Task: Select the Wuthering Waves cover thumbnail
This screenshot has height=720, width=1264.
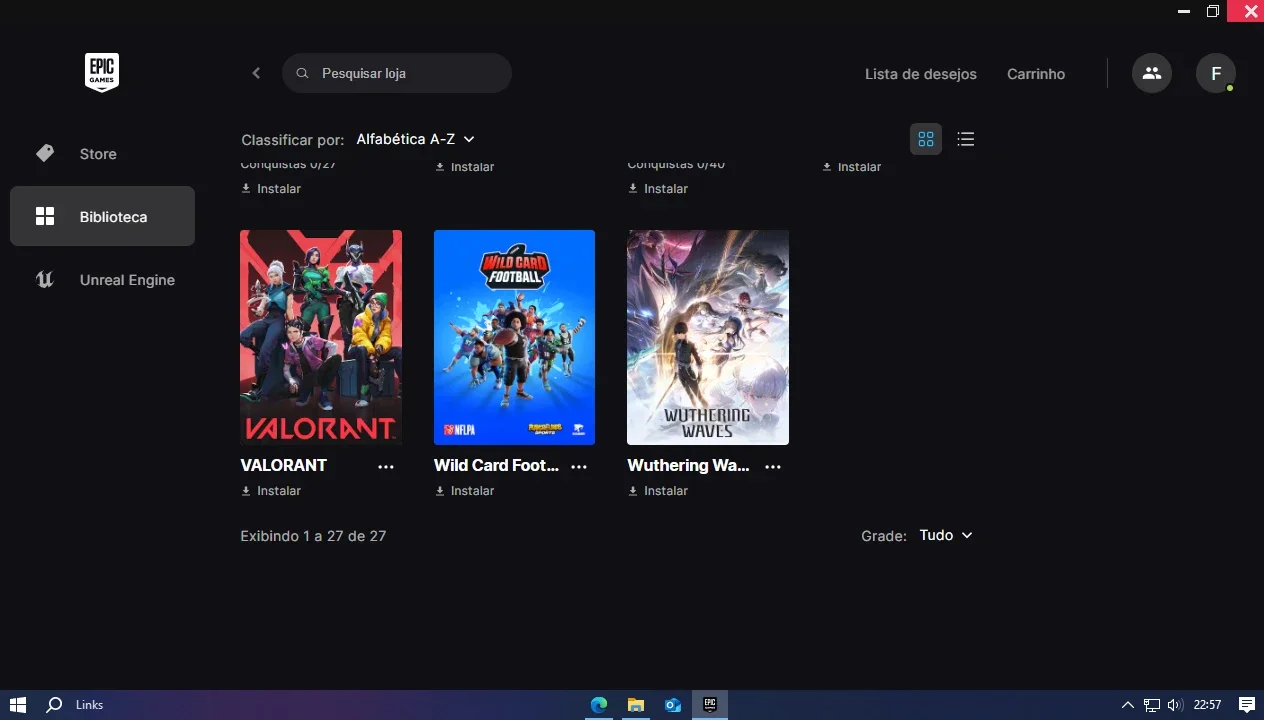Action: pyautogui.click(x=708, y=337)
